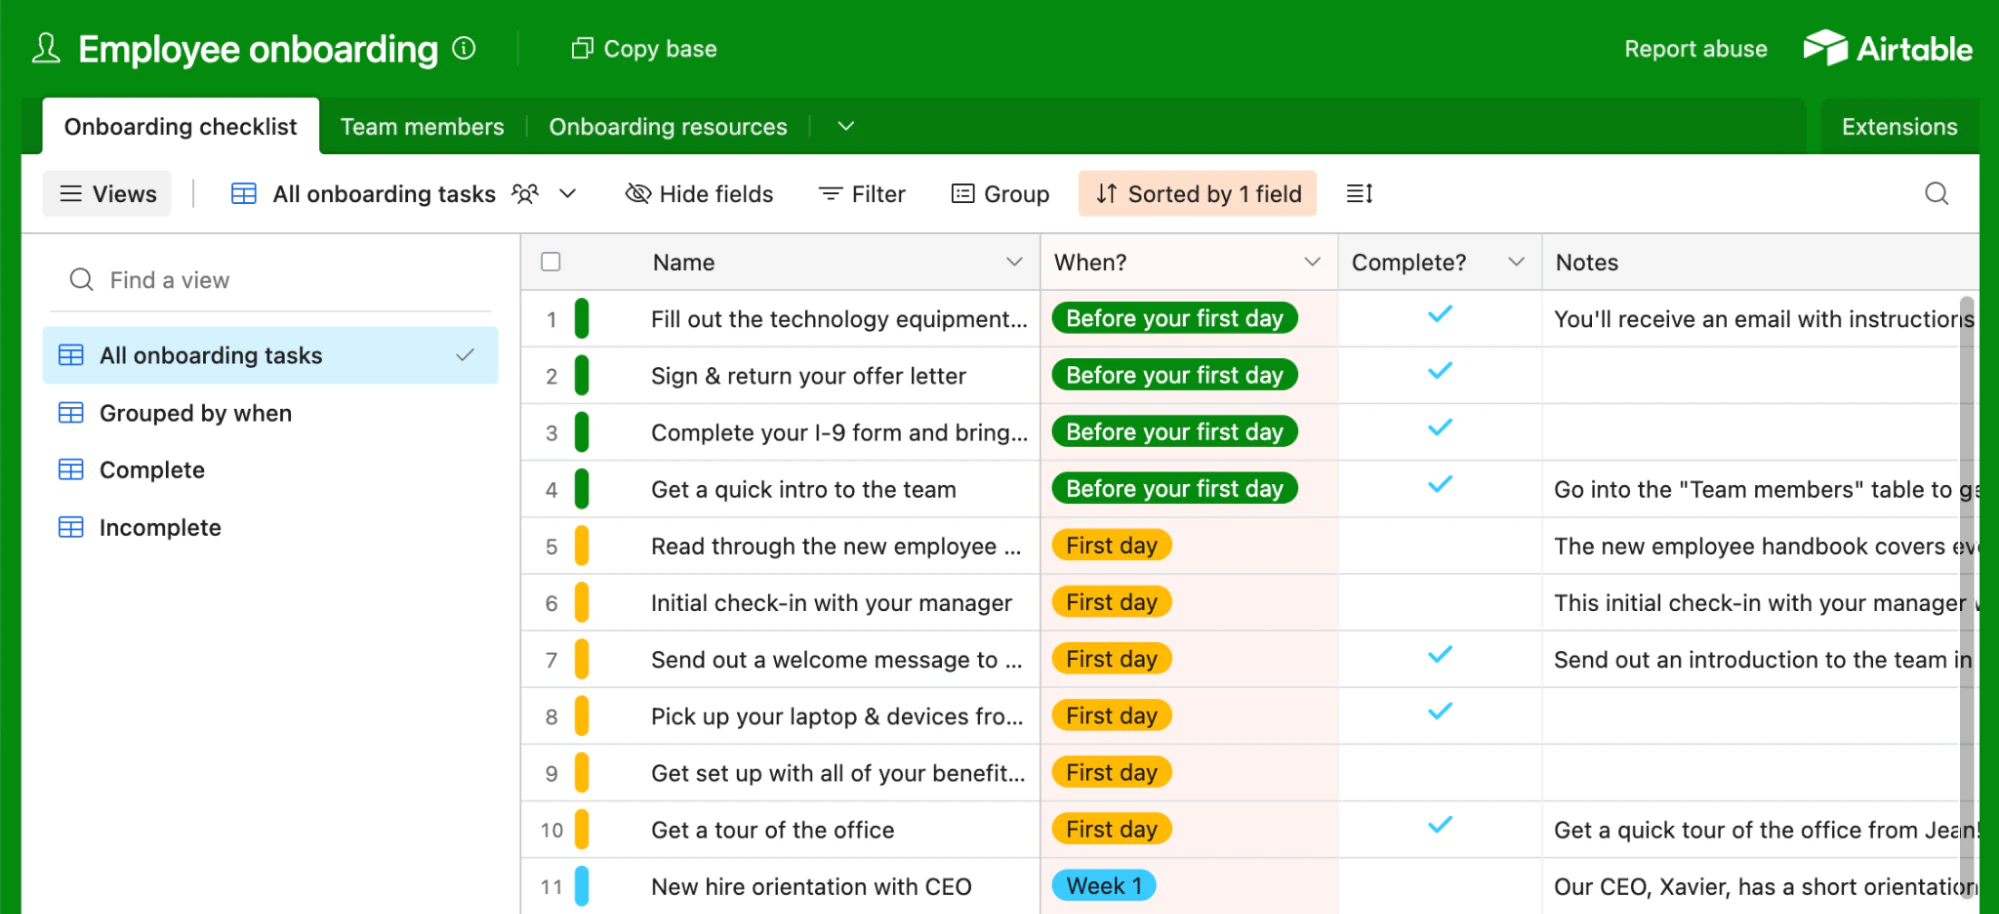Open Sorted by 1 field settings
The image size is (1999, 914).
(x=1197, y=194)
